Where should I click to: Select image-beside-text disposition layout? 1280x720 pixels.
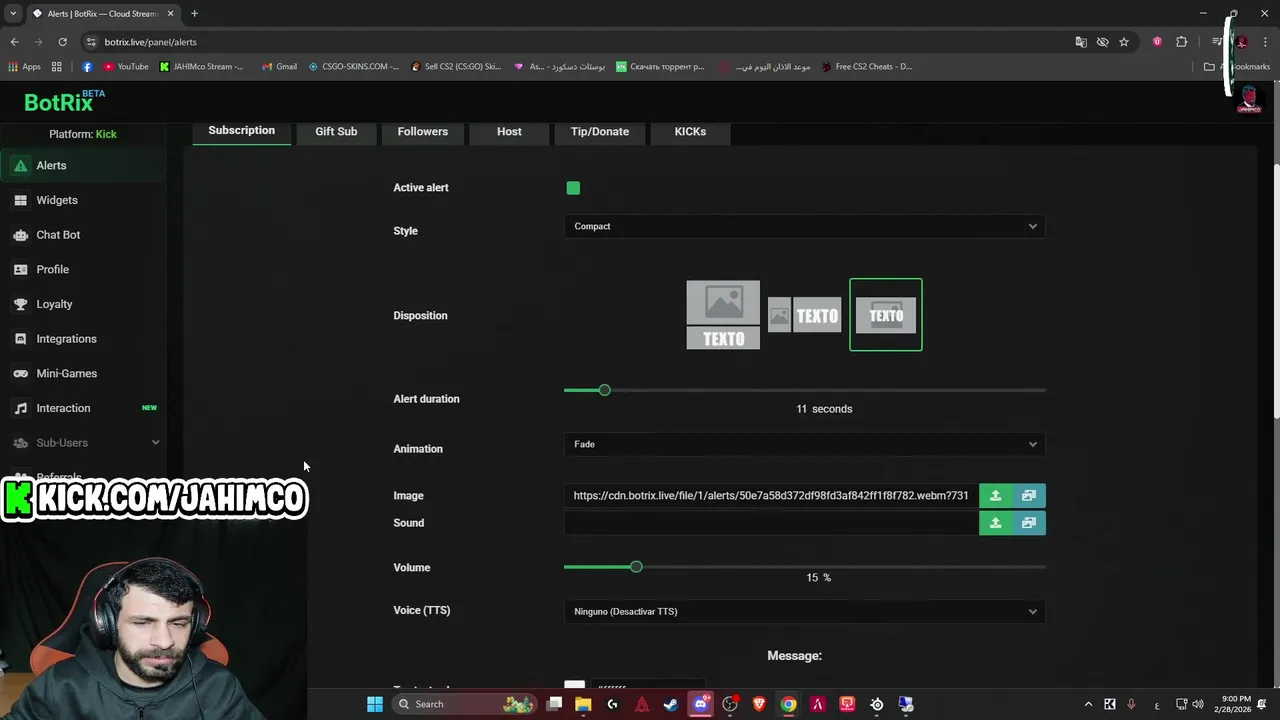pos(805,315)
